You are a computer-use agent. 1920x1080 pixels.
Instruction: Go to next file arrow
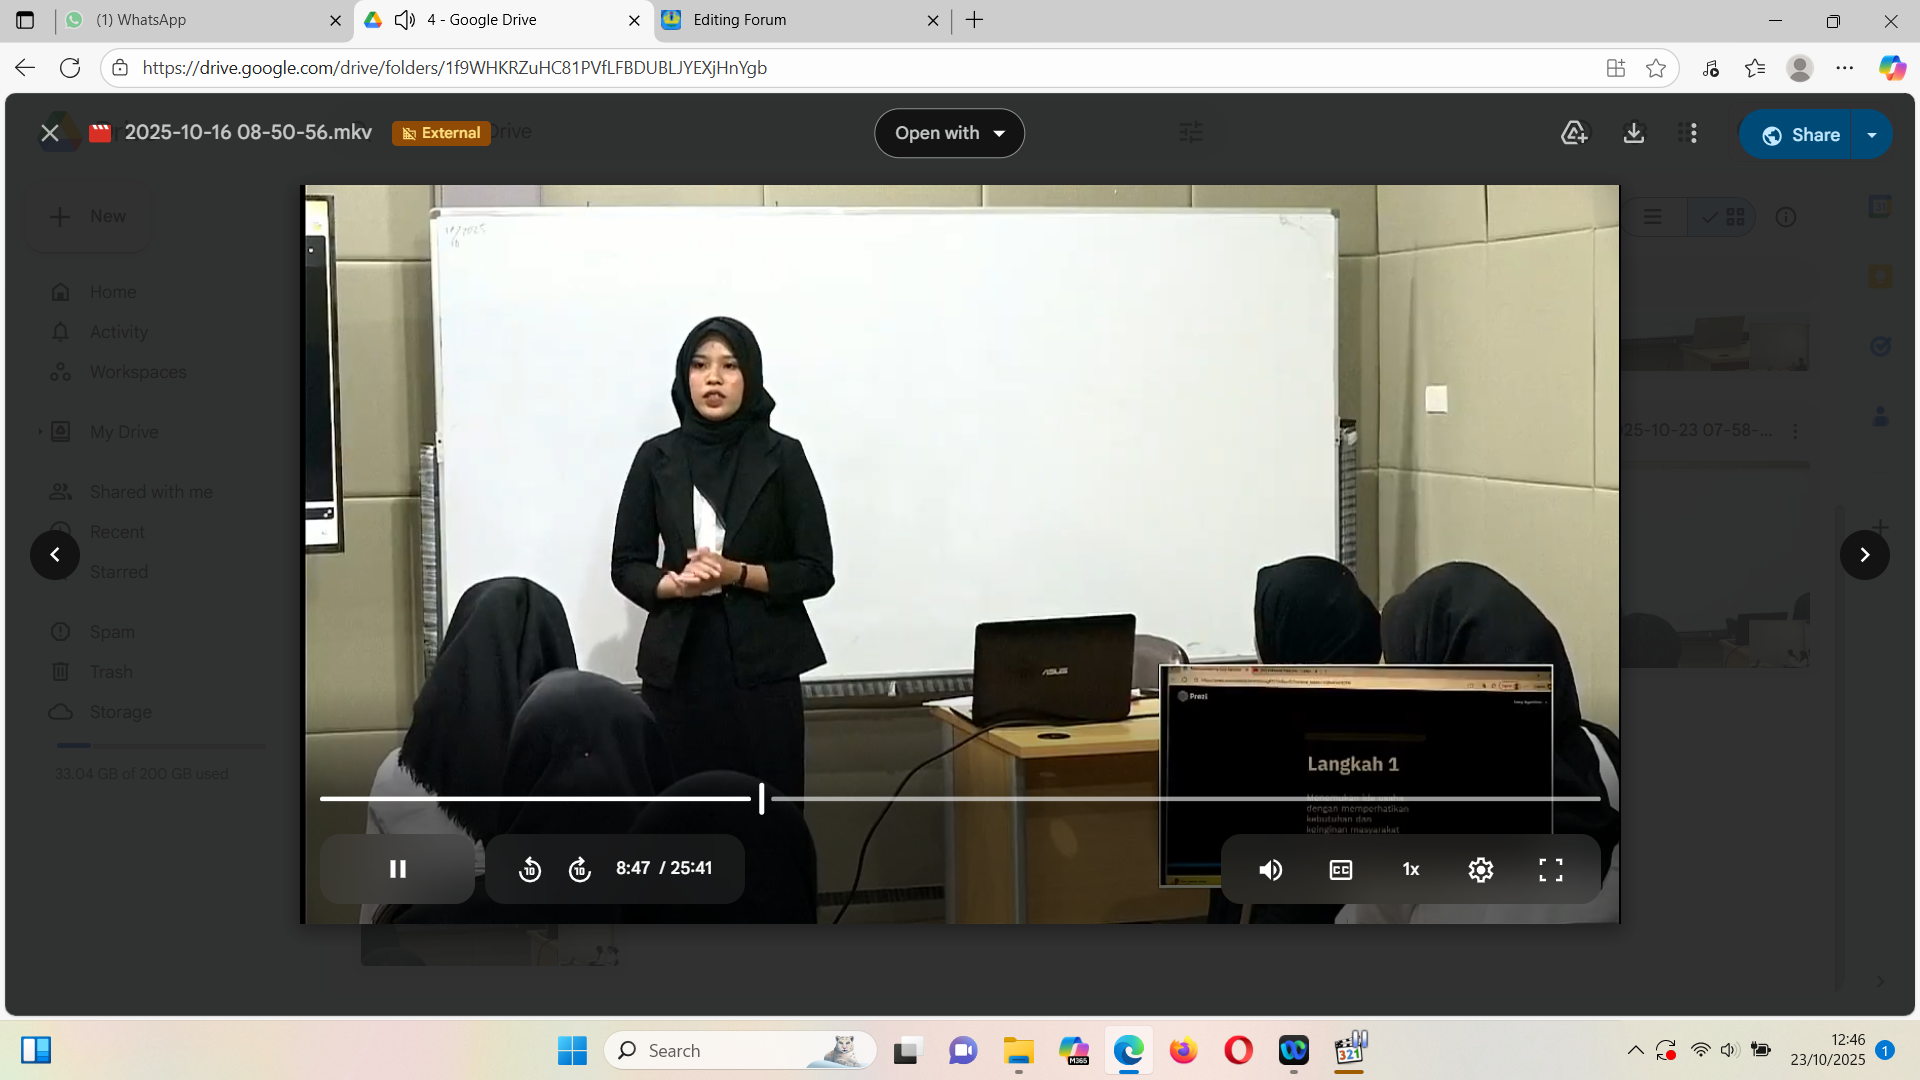pos(1864,555)
